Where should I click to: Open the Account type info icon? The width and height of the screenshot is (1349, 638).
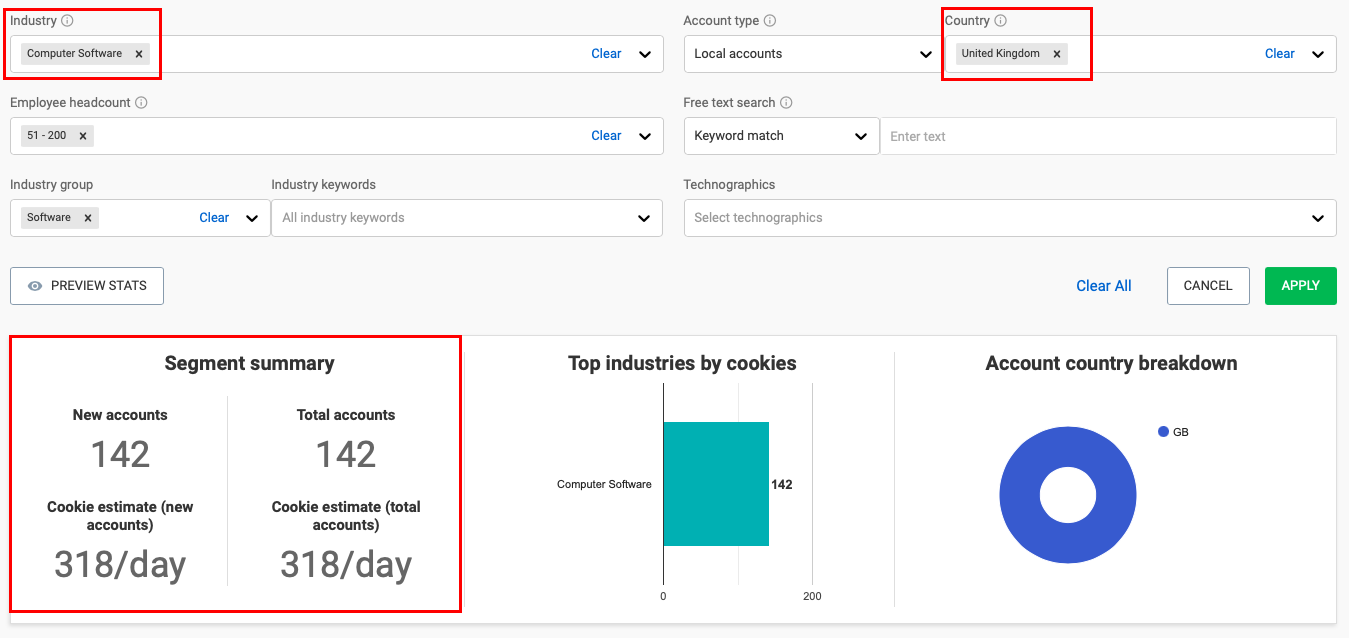[770, 21]
